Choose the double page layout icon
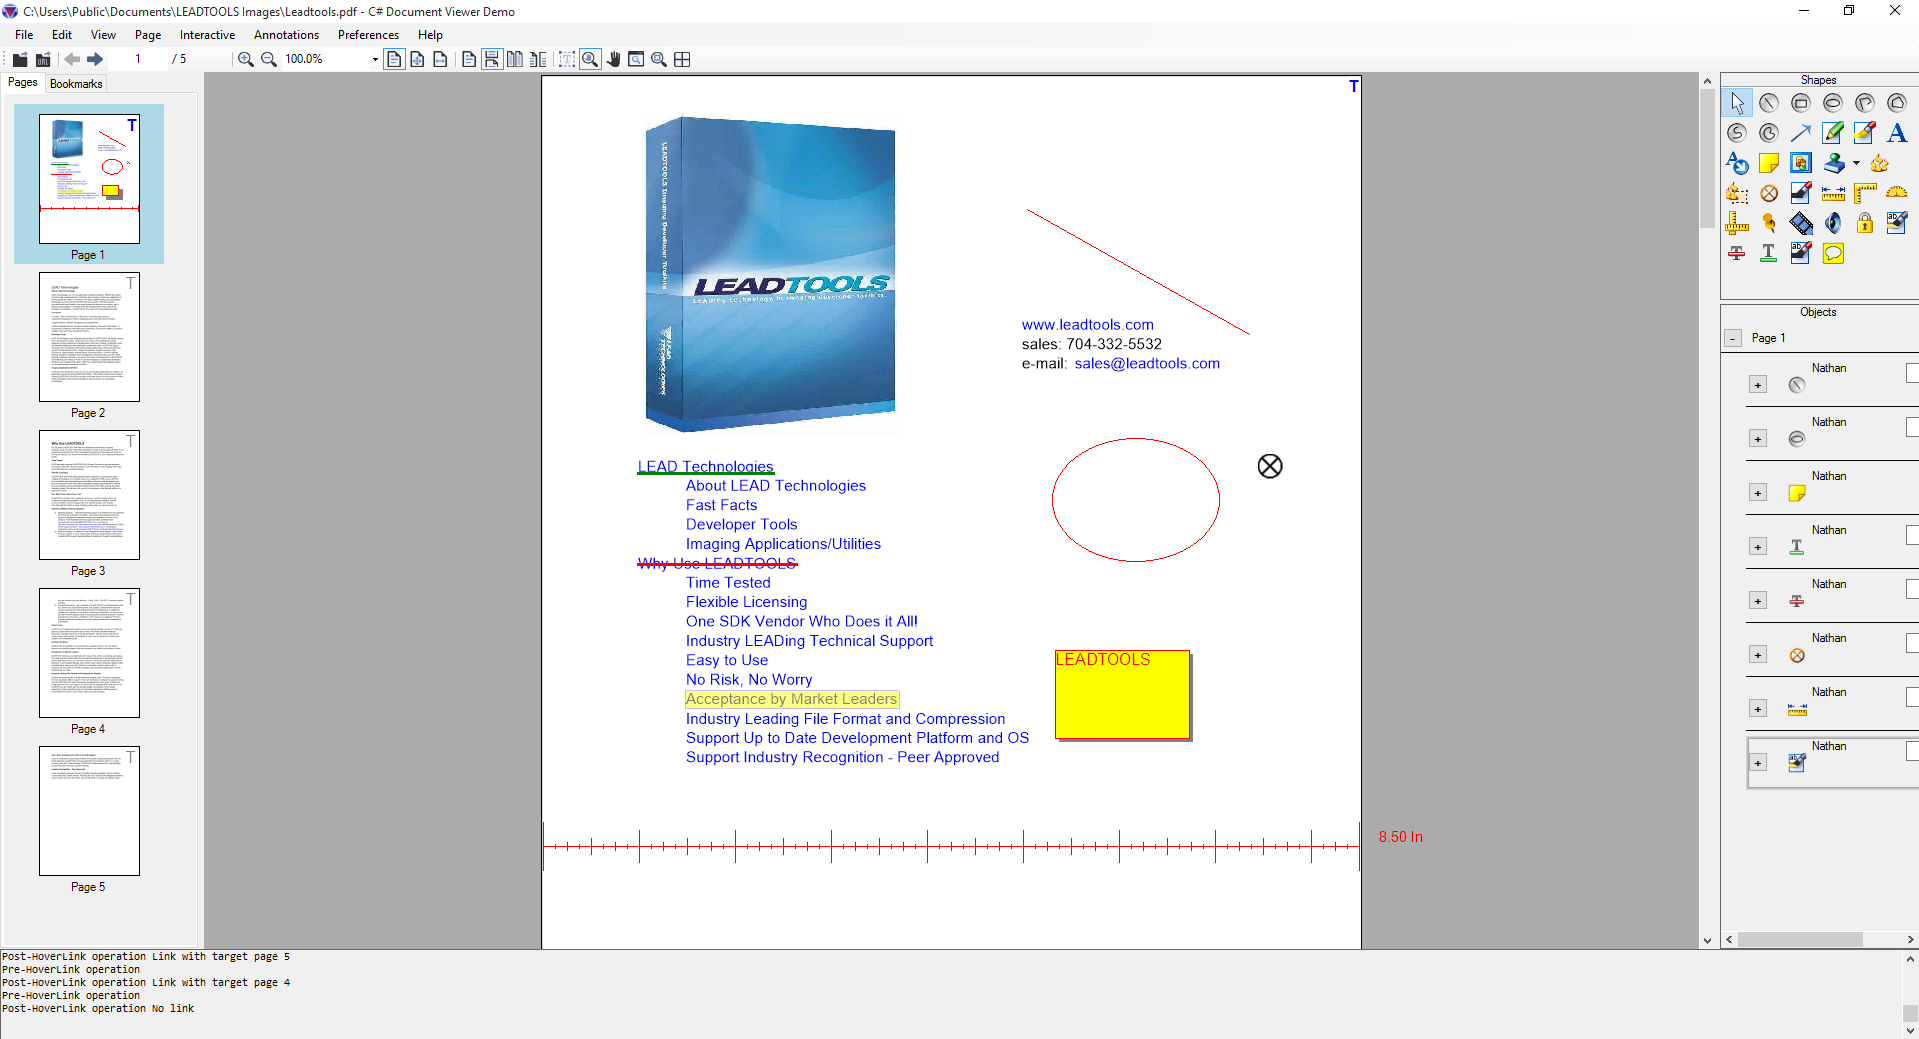The height and width of the screenshot is (1039, 1919). pyautogui.click(x=514, y=59)
